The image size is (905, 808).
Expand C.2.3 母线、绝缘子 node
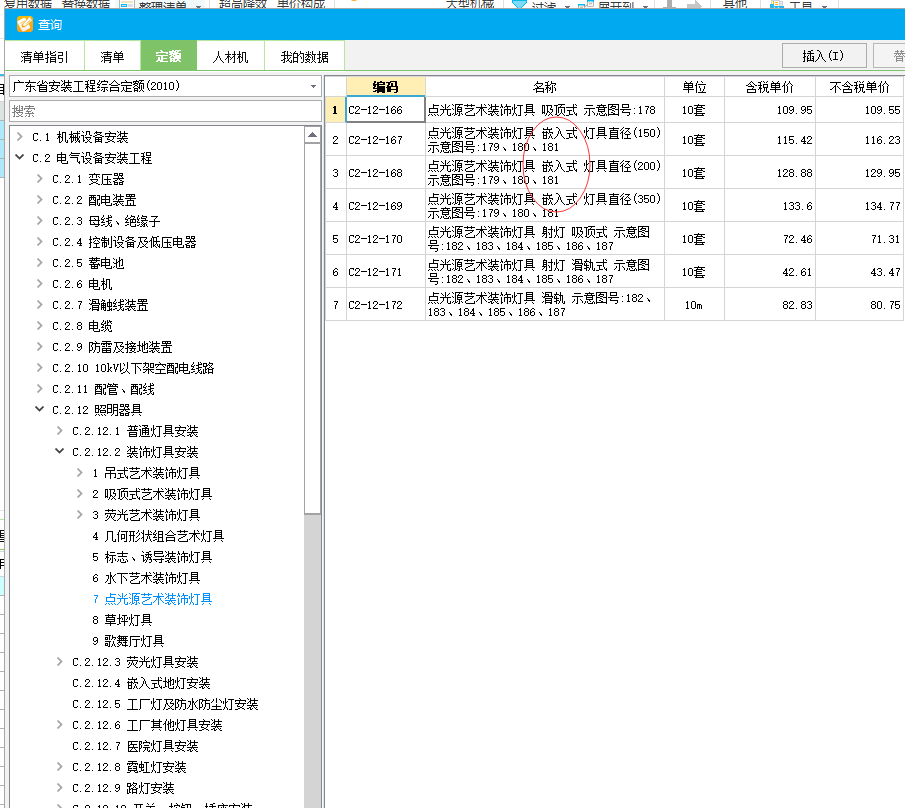pyautogui.click(x=40, y=220)
